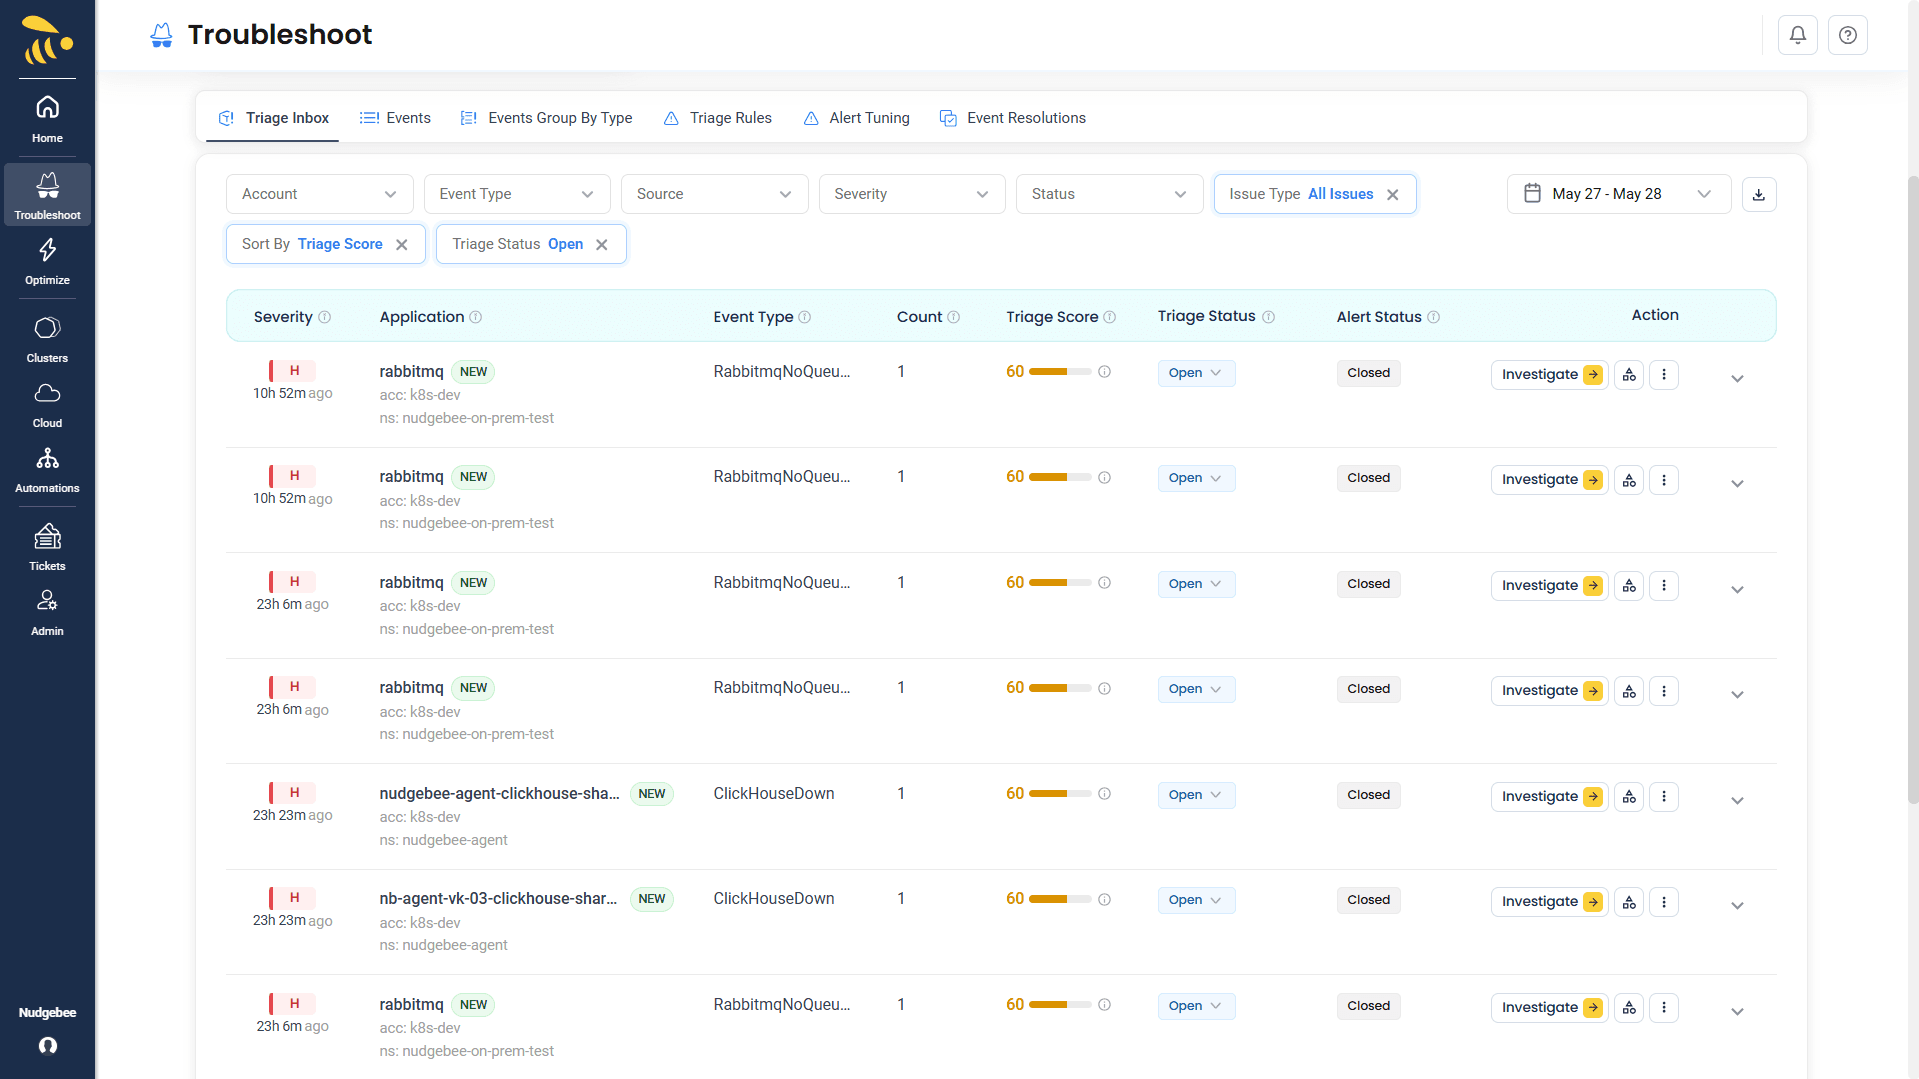Click the Application column info icon
Viewport: 1919px width, 1079px height.
tap(476, 317)
